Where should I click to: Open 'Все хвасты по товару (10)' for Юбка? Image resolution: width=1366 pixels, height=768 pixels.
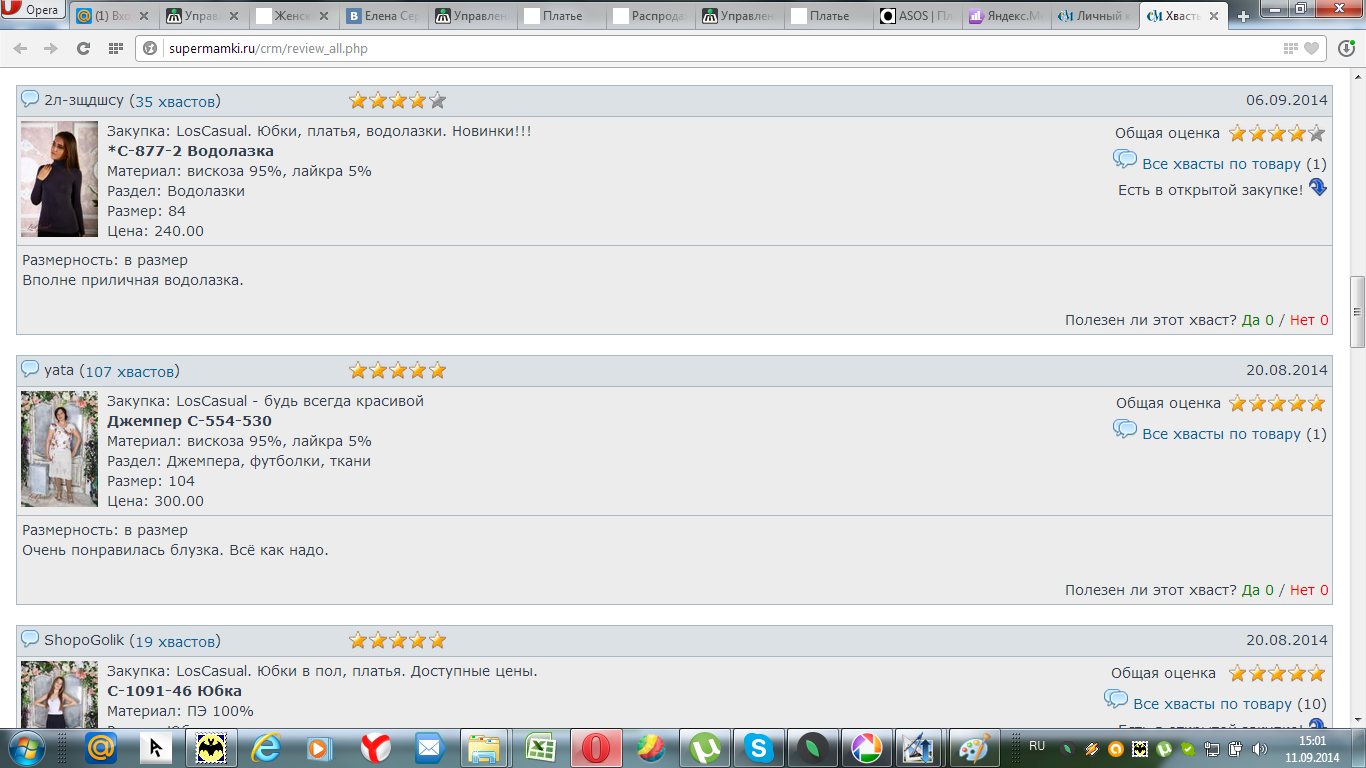(1212, 704)
